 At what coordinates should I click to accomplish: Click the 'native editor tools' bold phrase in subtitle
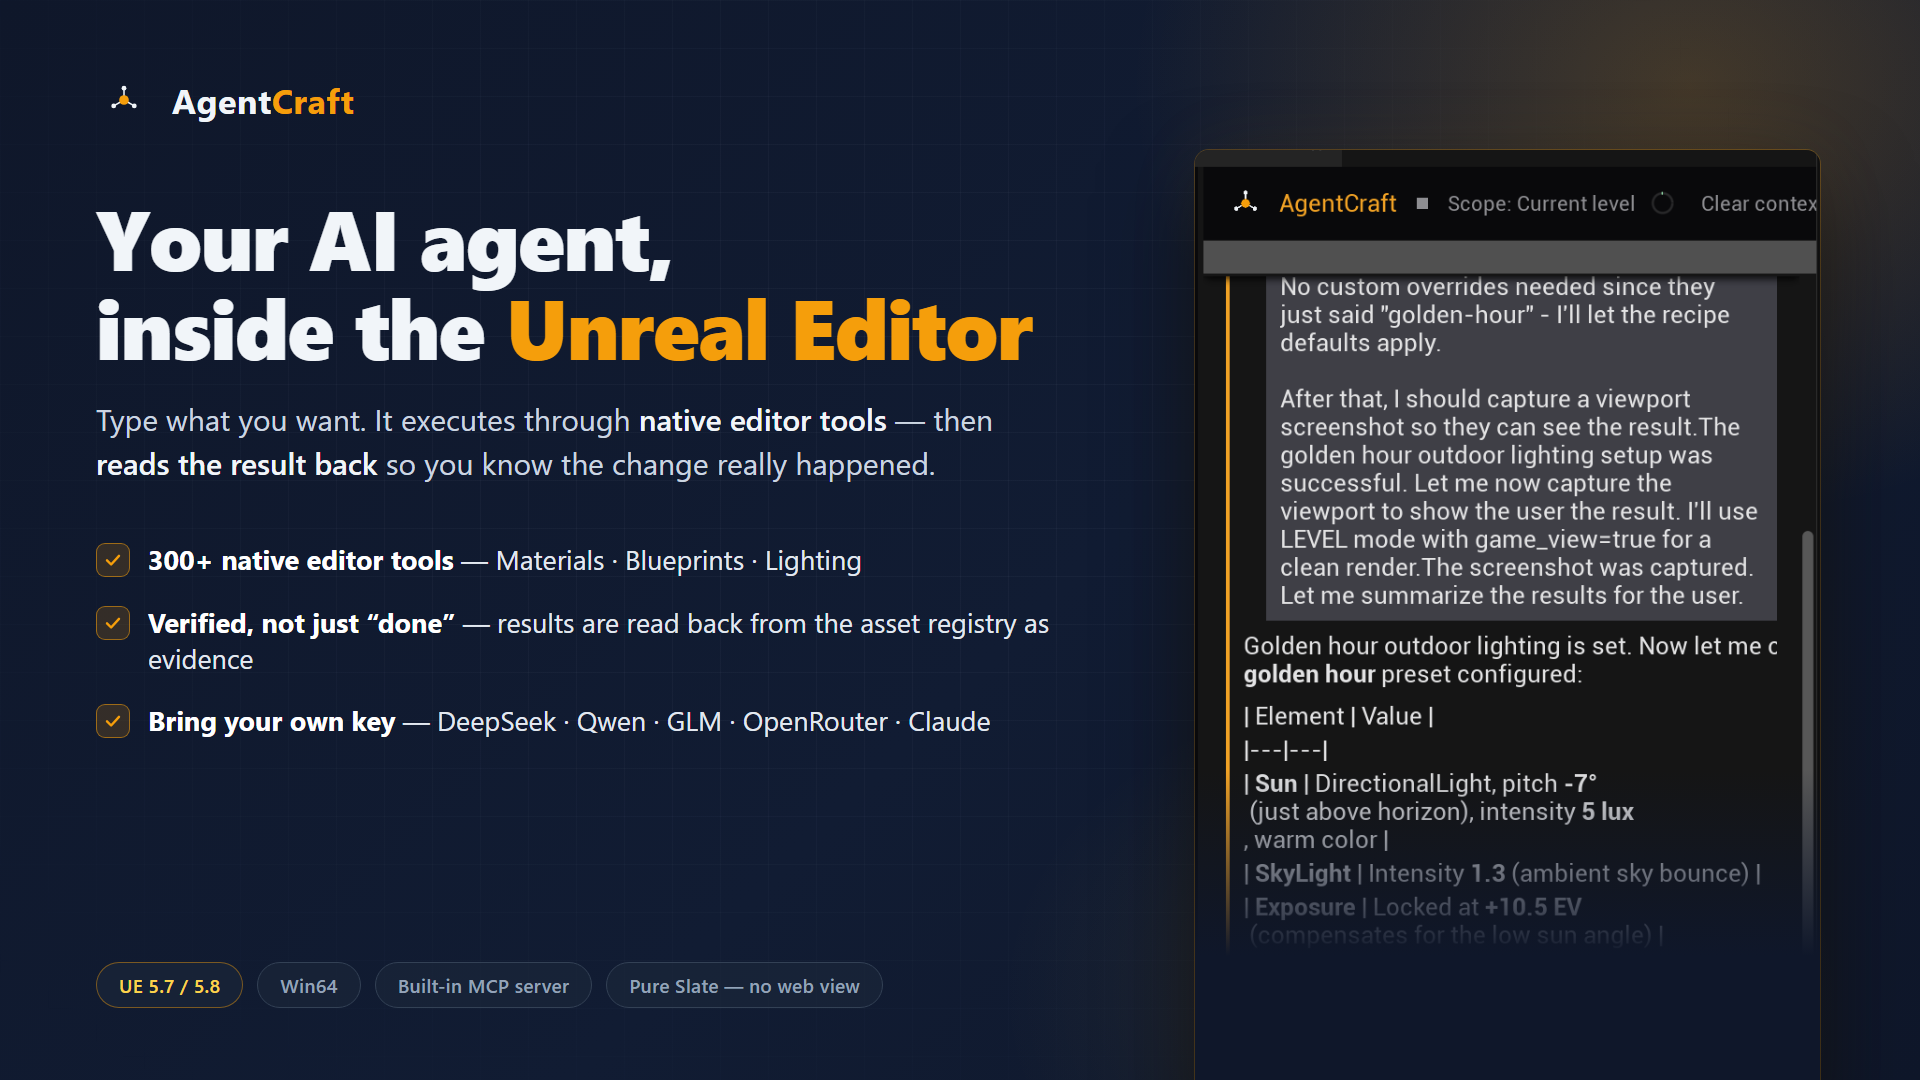click(762, 421)
